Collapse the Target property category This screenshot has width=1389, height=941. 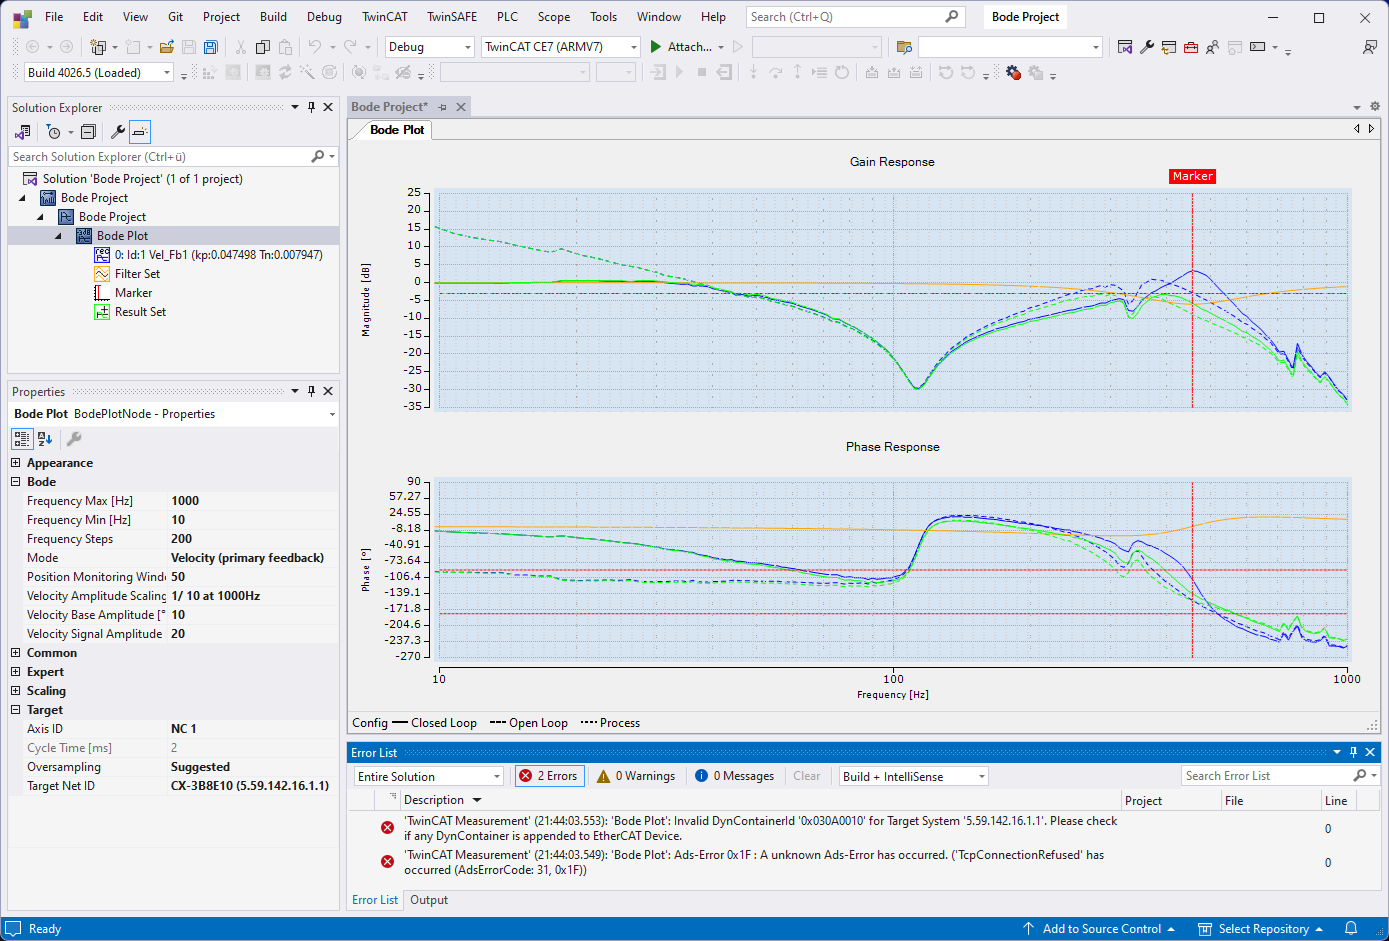point(16,710)
